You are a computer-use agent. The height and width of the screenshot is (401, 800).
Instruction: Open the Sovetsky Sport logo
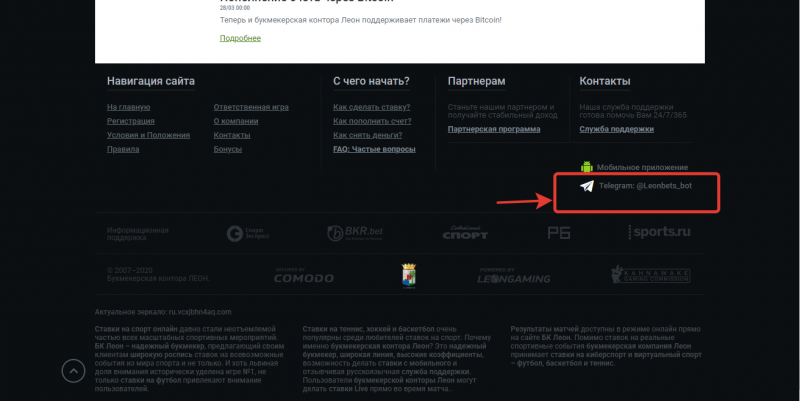(465, 233)
